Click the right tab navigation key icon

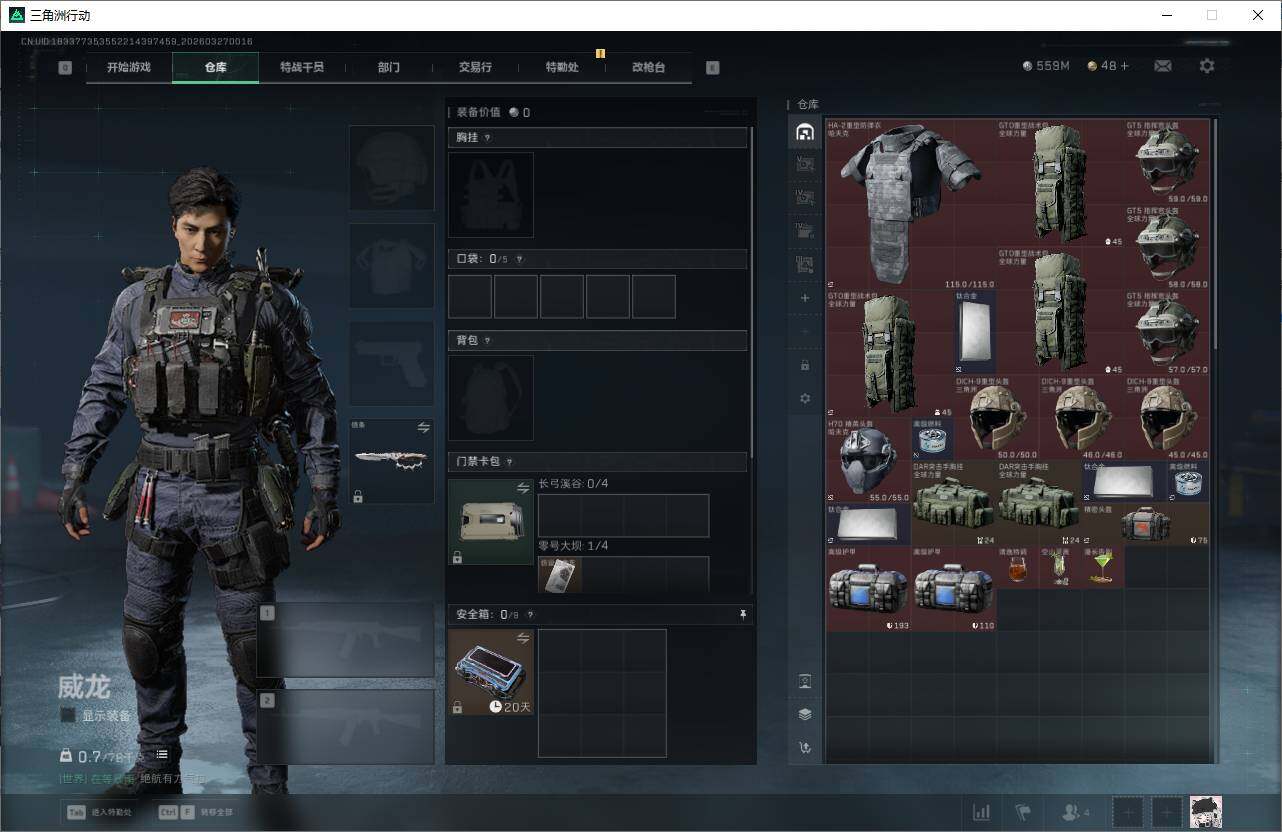[712, 68]
